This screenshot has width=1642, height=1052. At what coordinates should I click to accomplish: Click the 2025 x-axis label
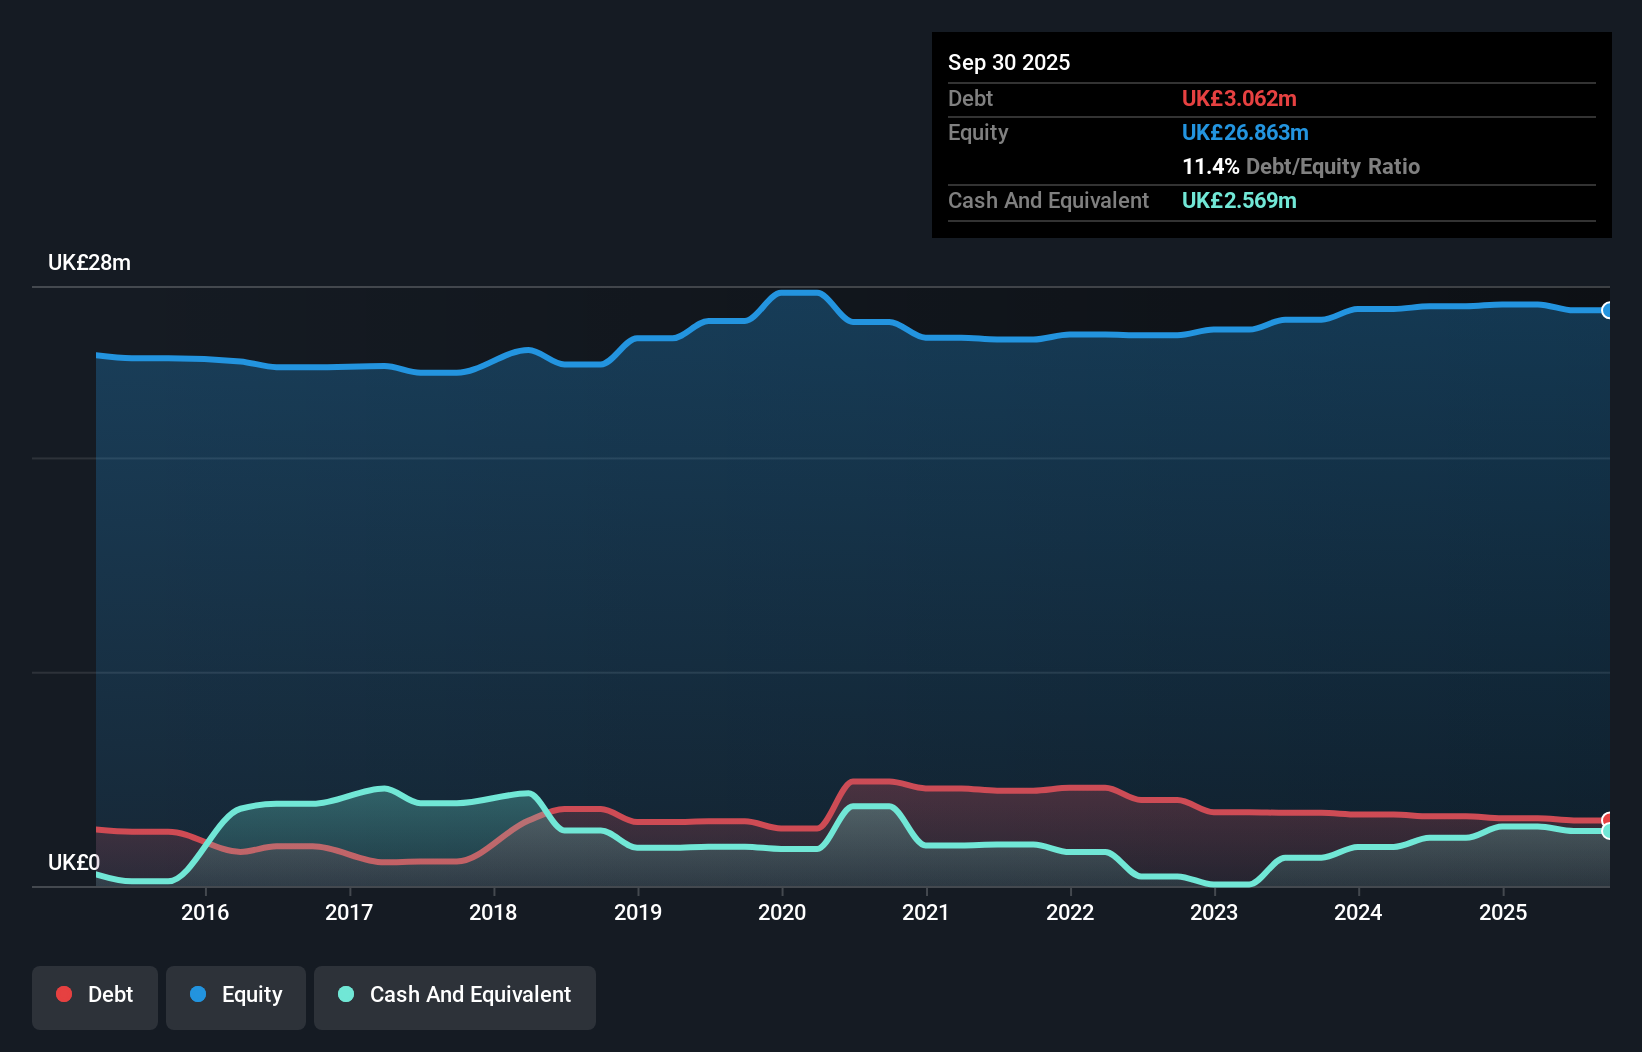tap(1503, 912)
